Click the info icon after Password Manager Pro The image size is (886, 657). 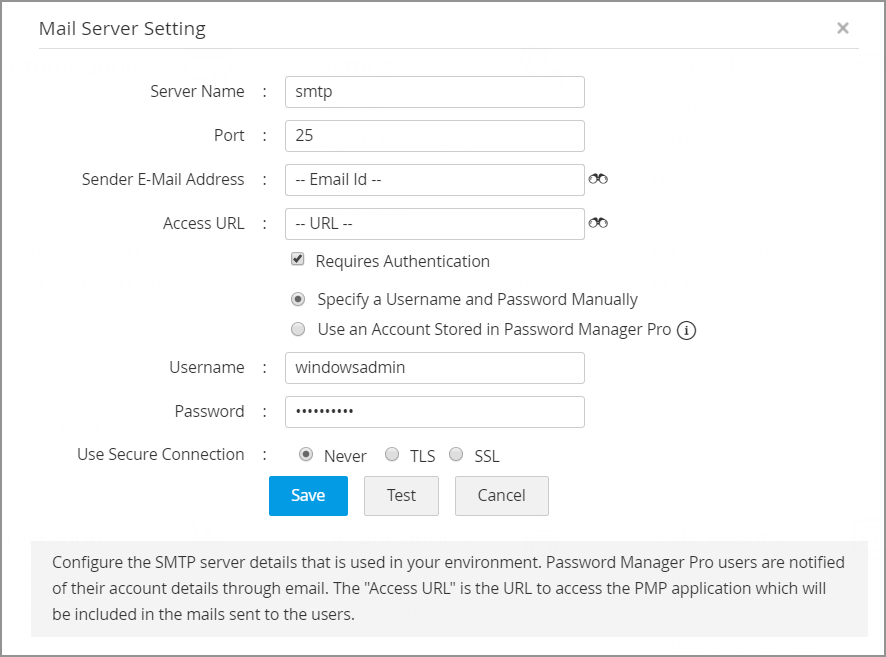686,330
